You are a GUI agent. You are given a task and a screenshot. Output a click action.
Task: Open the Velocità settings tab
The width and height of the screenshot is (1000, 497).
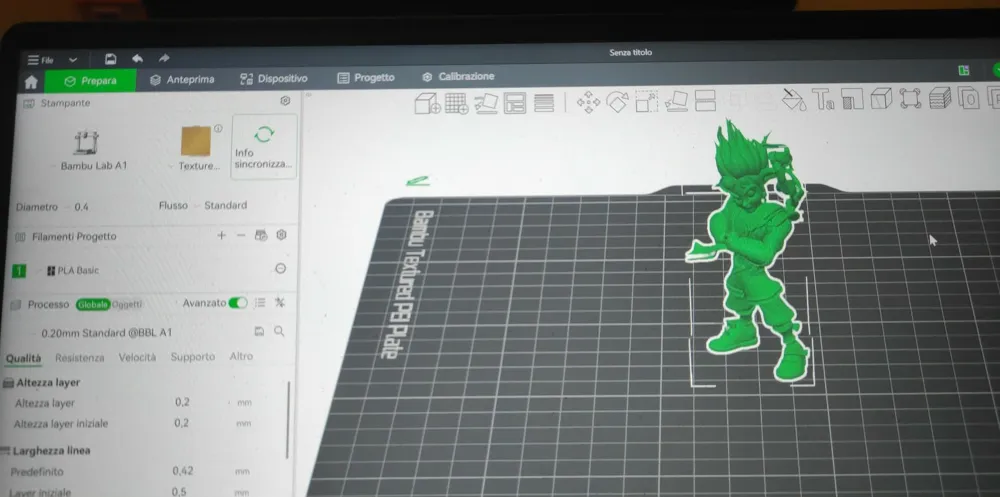(x=137, y=357)
